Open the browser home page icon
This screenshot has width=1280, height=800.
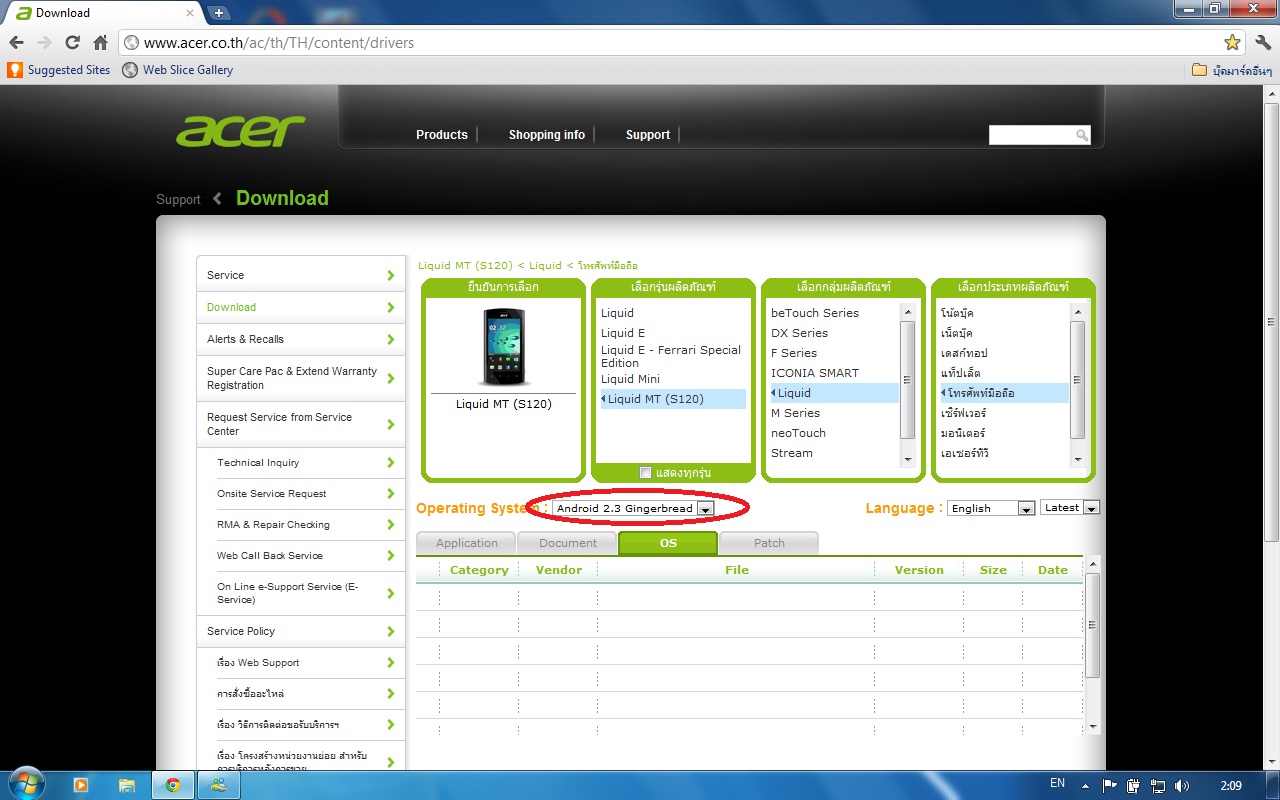coord(100,42)
